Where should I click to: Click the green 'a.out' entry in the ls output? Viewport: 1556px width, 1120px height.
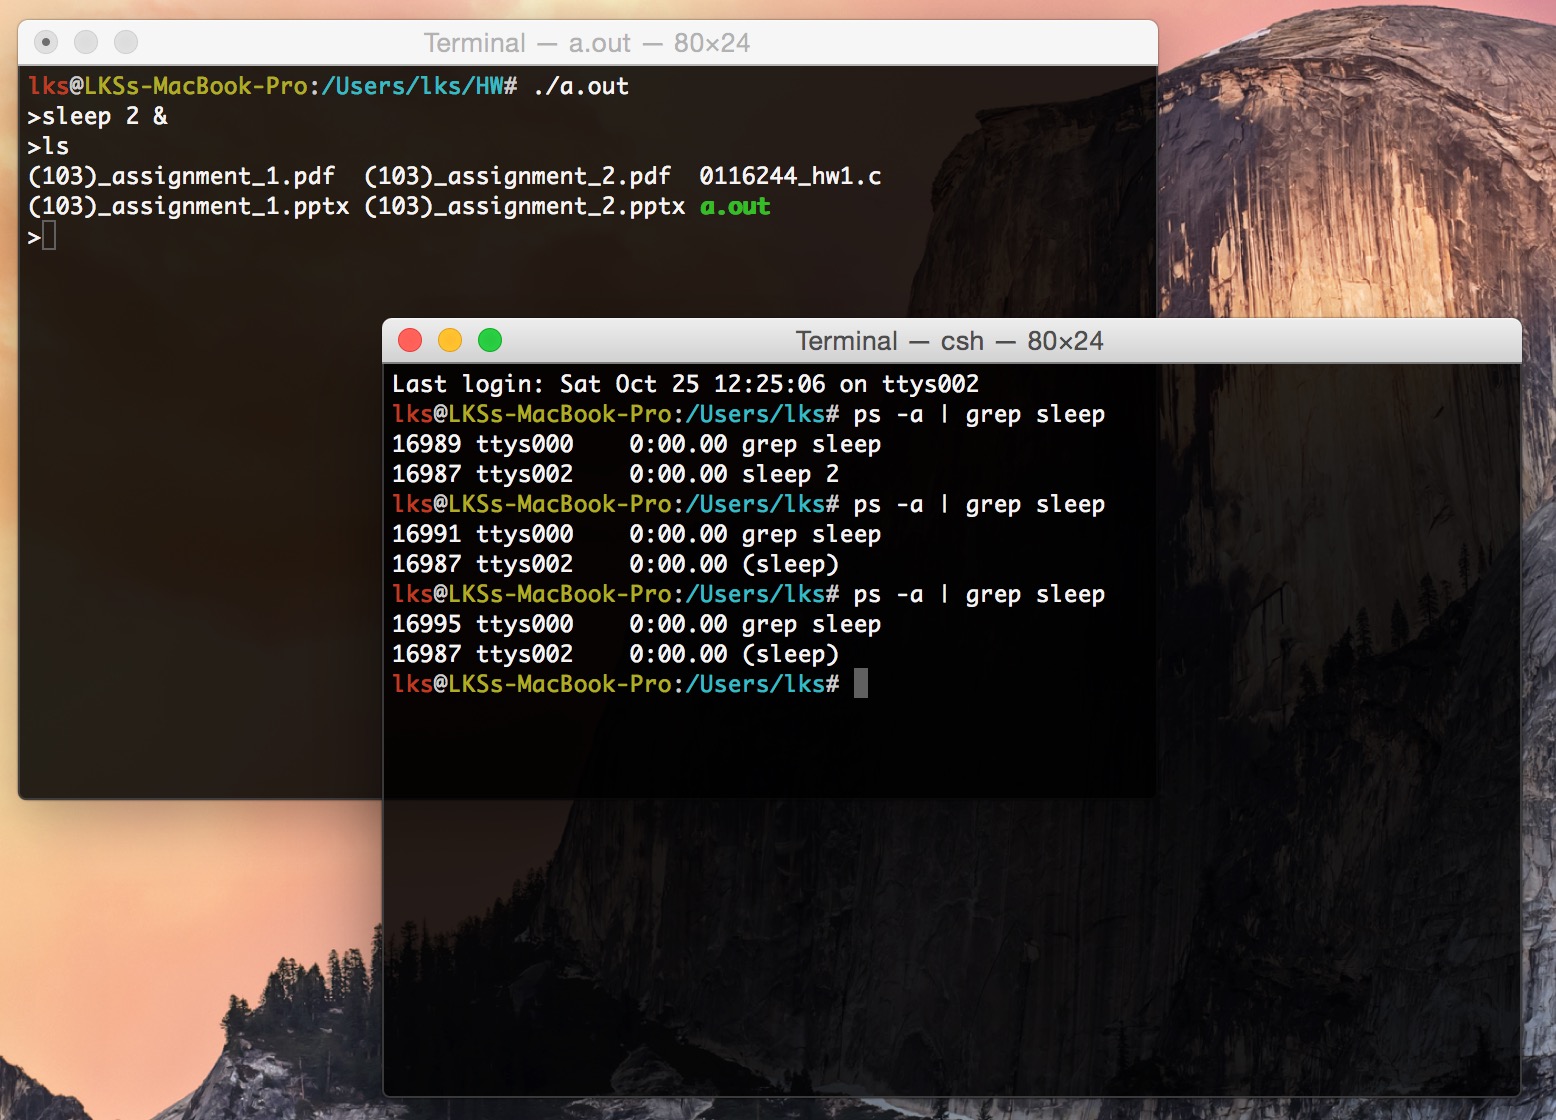coord(735,206)
